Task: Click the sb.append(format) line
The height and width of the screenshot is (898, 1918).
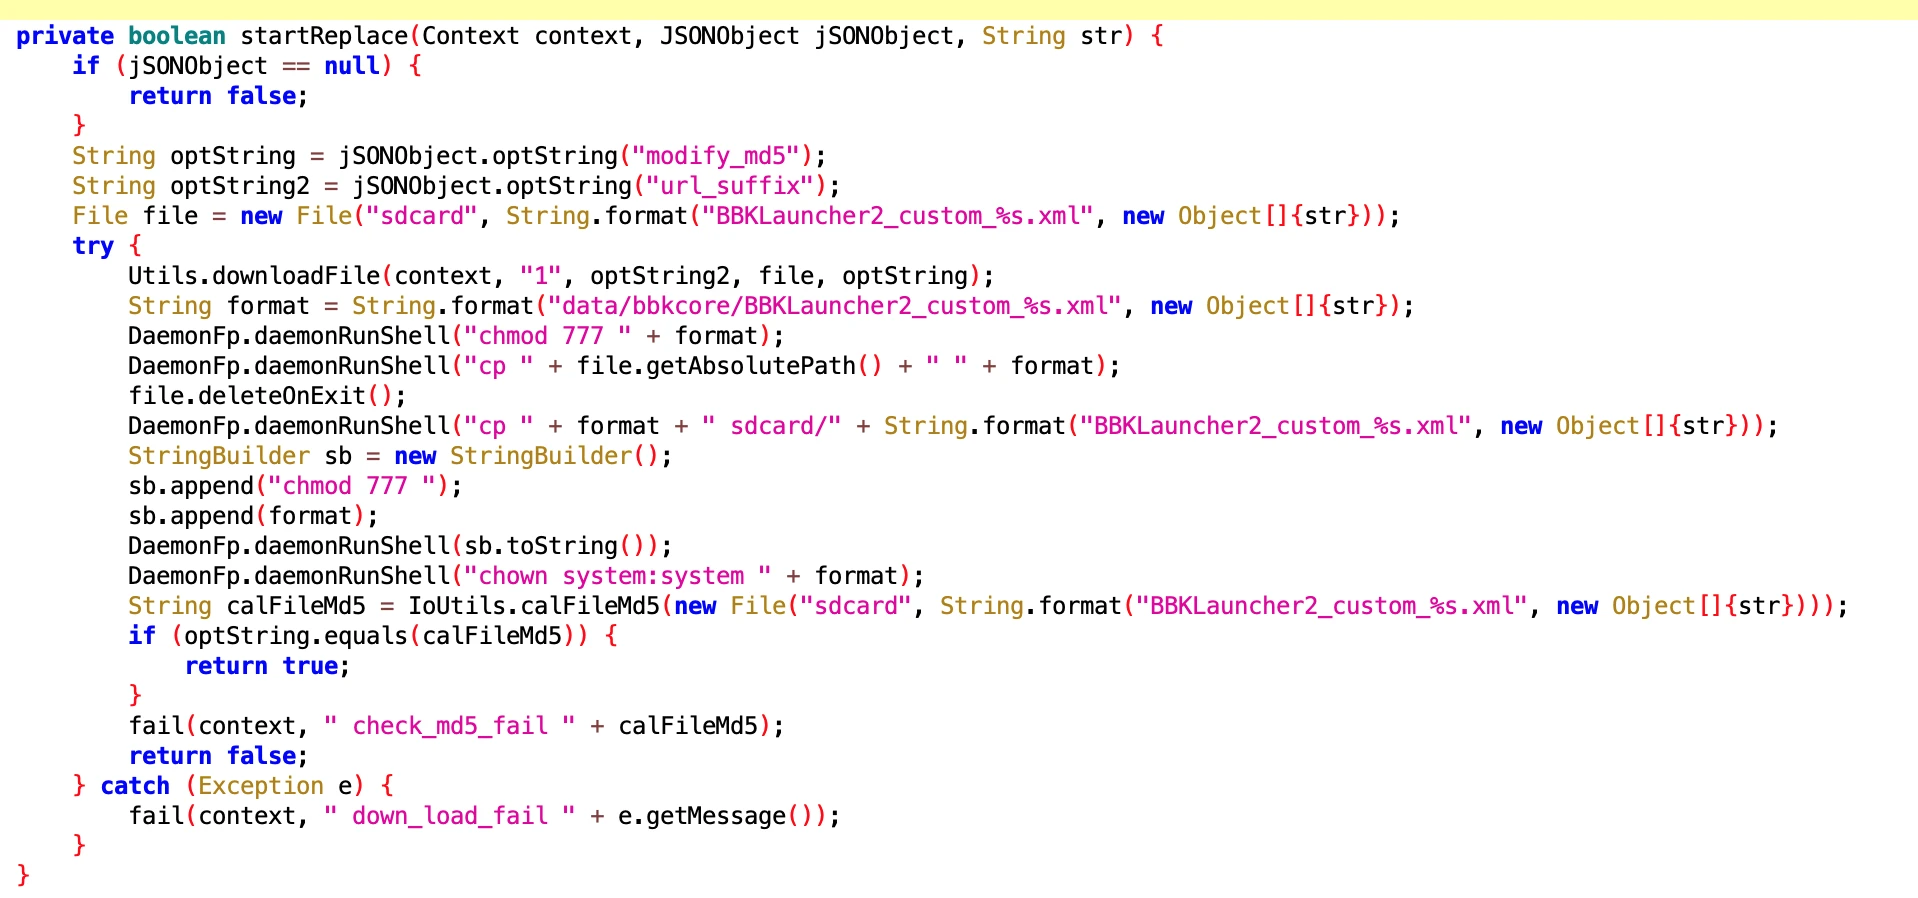Action: coord(252,516)
